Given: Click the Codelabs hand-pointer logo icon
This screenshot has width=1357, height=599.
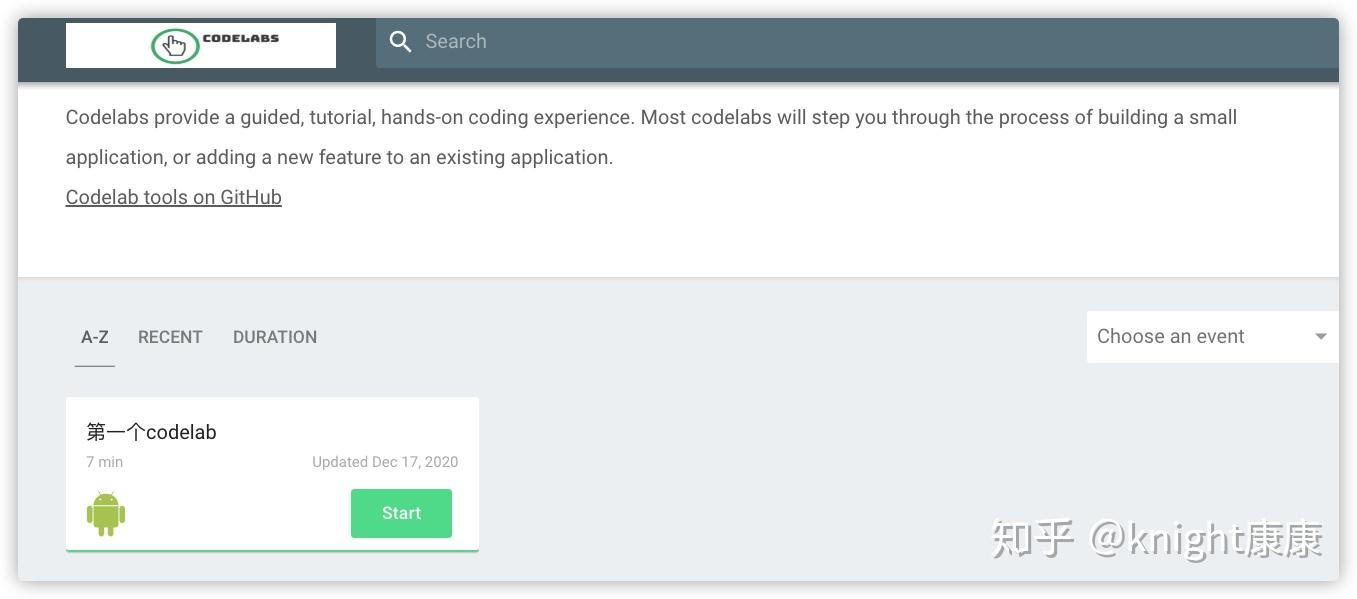Looking at the screenshot, I should coord(175,46).
